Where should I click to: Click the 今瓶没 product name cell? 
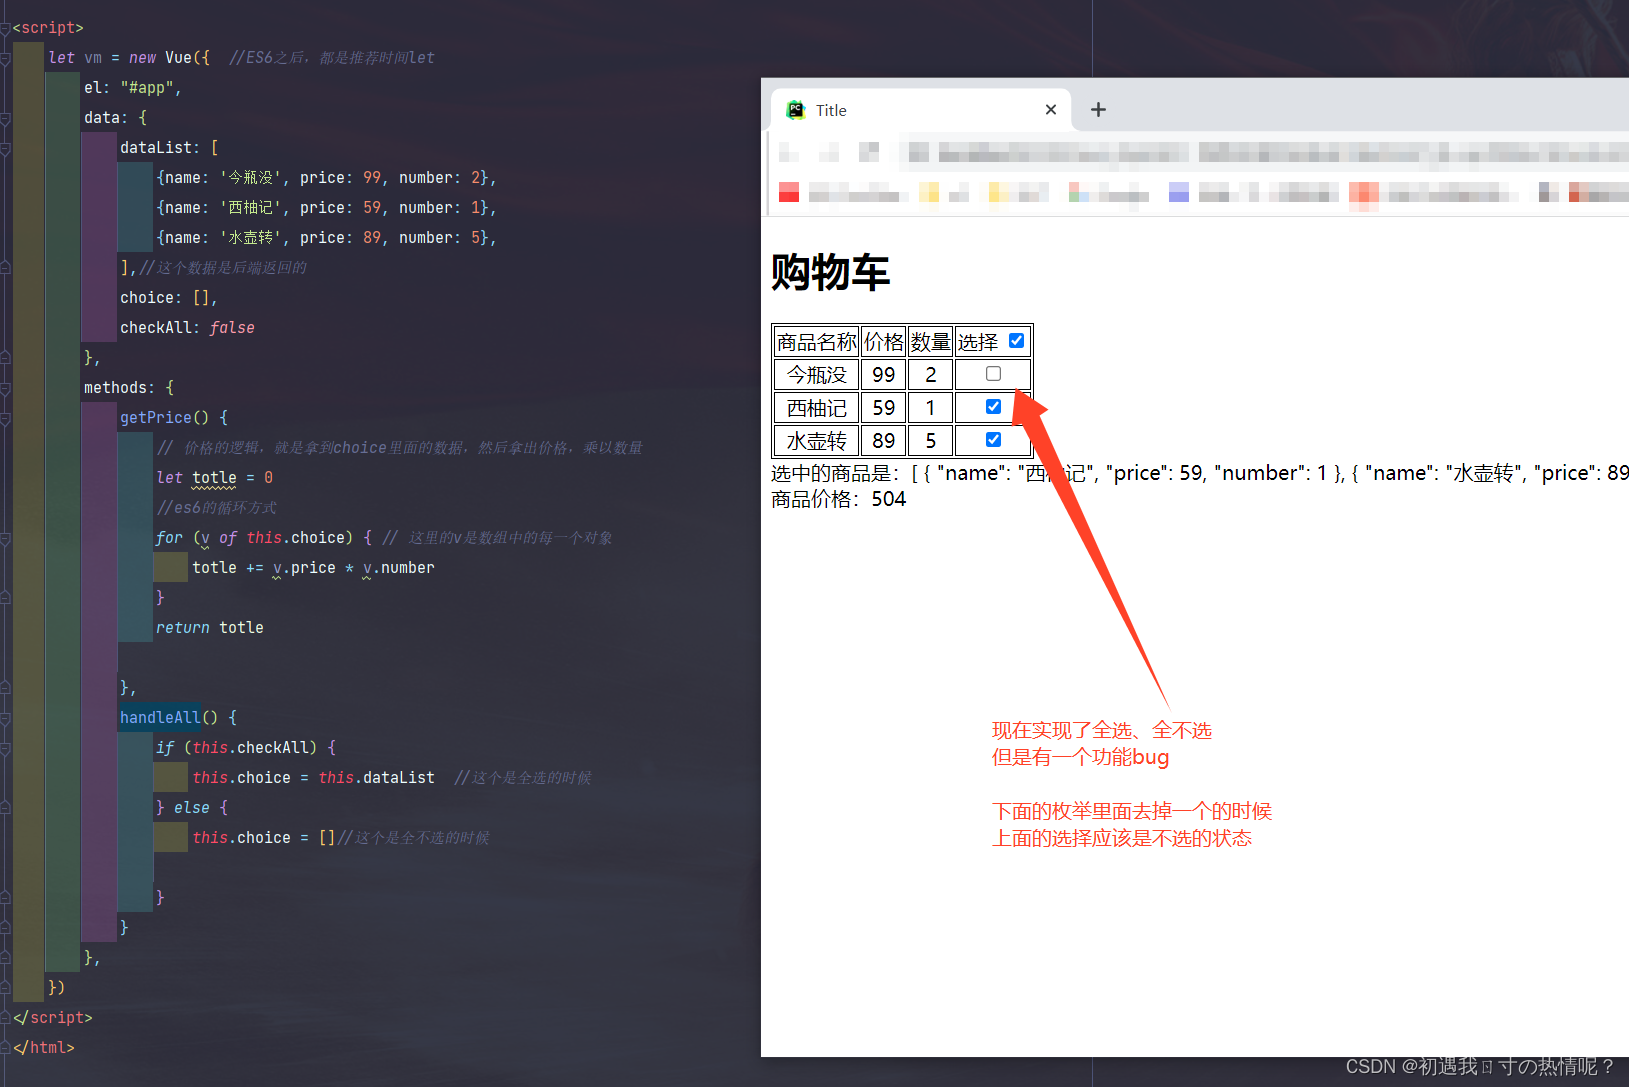pos(817,375)
